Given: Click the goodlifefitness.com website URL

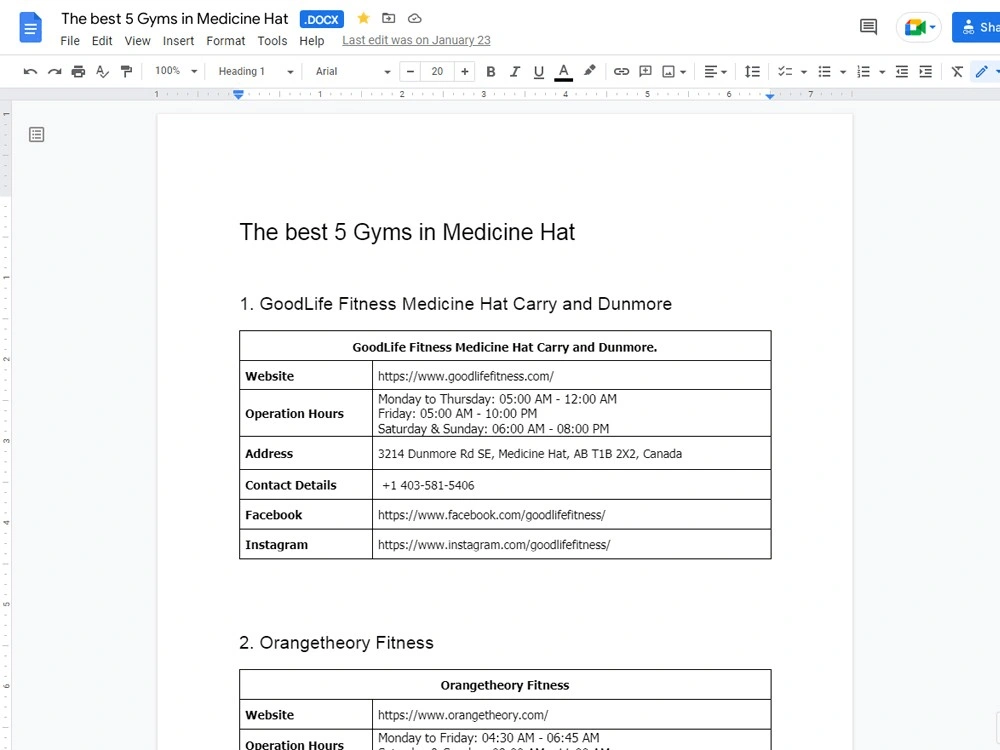Looking at the screenshot, I should pos(466,376).
